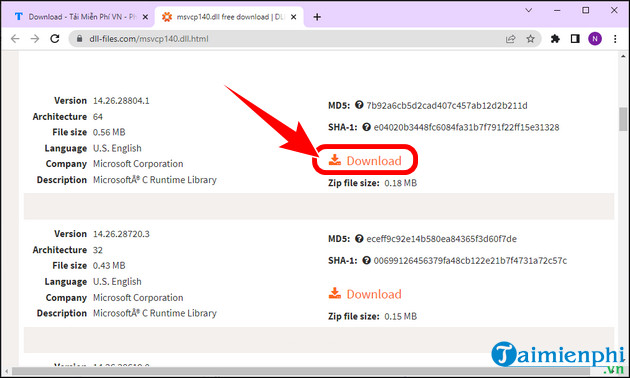Screen dimensions: 630x378
Task: Click MD5 help icon for version 14.26.28720.3
Action: [359, 239]
